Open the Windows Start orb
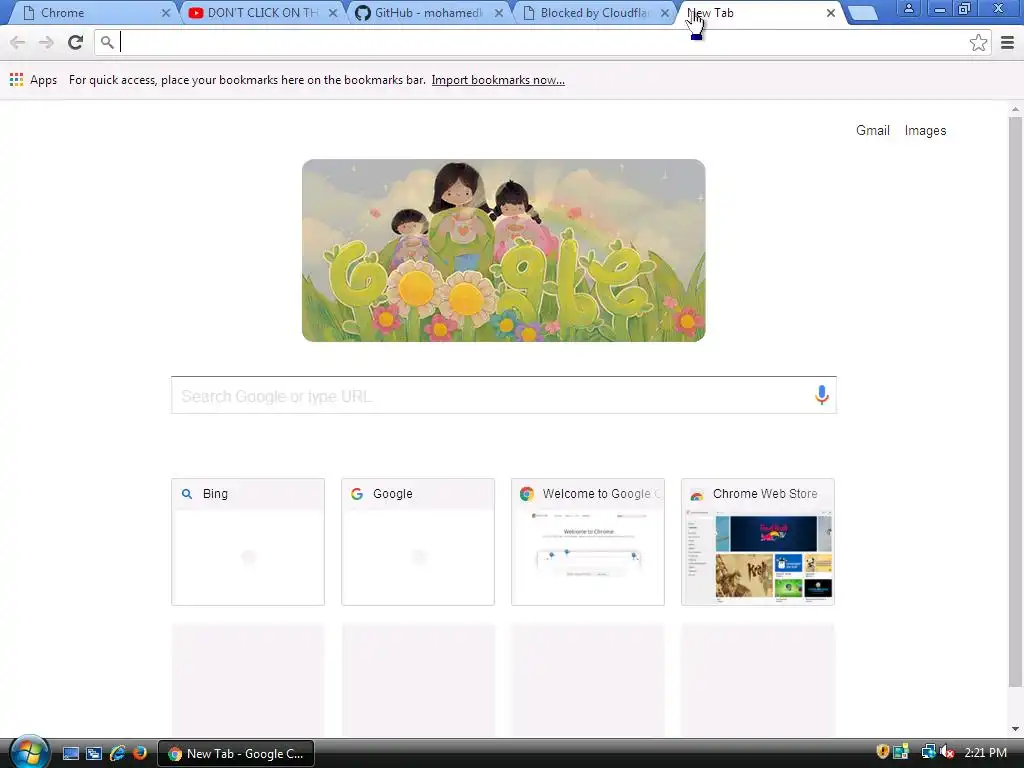This screenshot has height=768, width=1024. click(29, 752)
